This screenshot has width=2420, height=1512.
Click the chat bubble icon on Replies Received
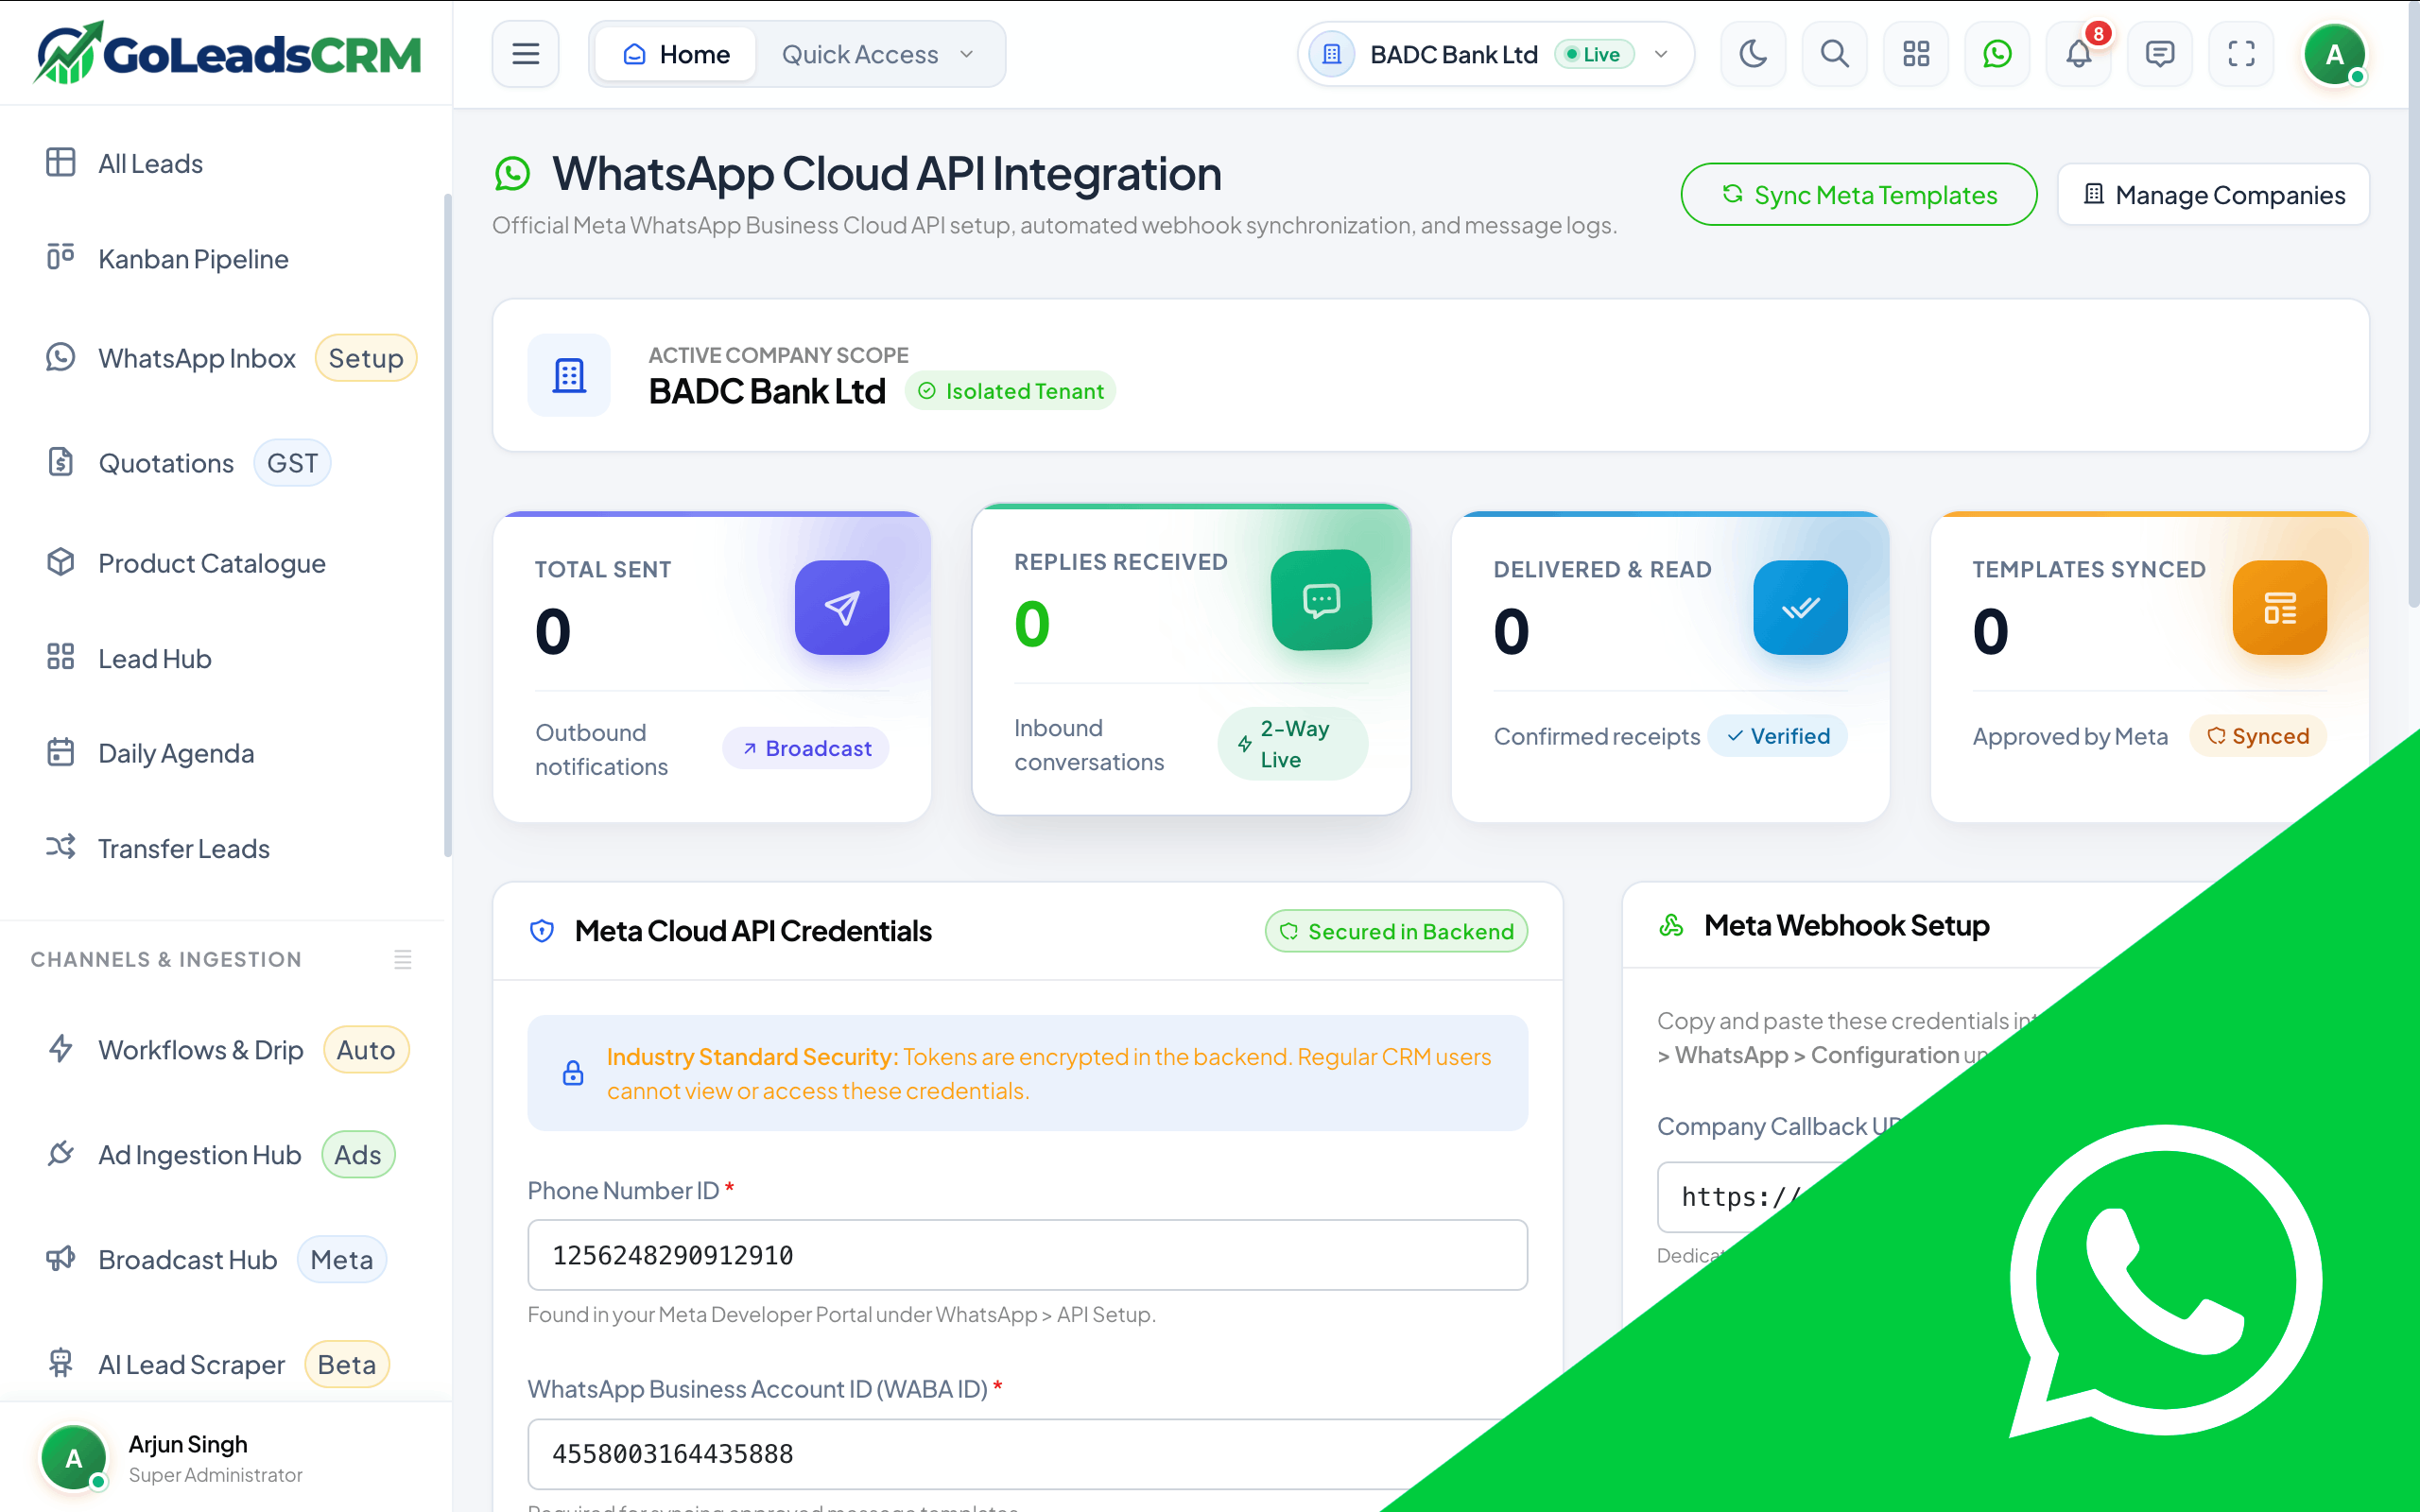pos(1321,600)
